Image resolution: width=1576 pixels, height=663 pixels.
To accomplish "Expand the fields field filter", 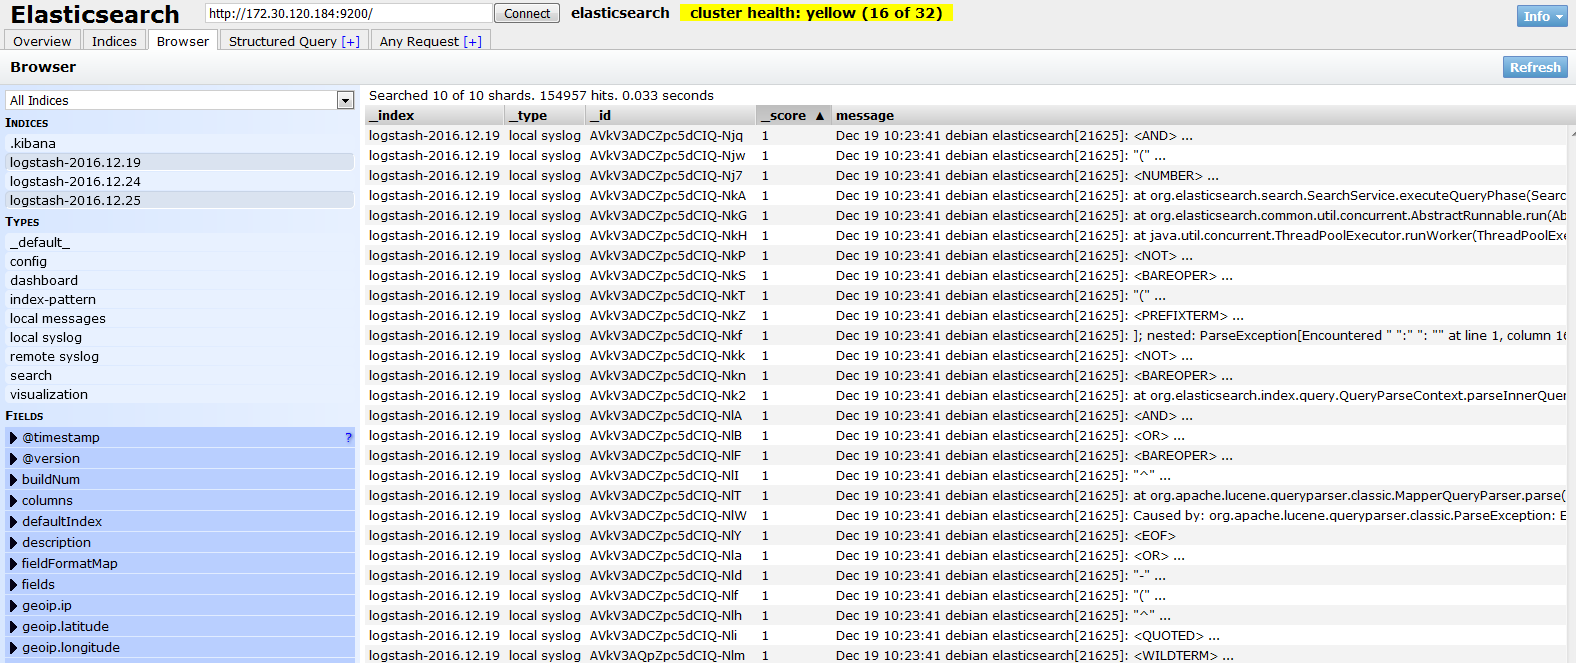I will [180, 584].
